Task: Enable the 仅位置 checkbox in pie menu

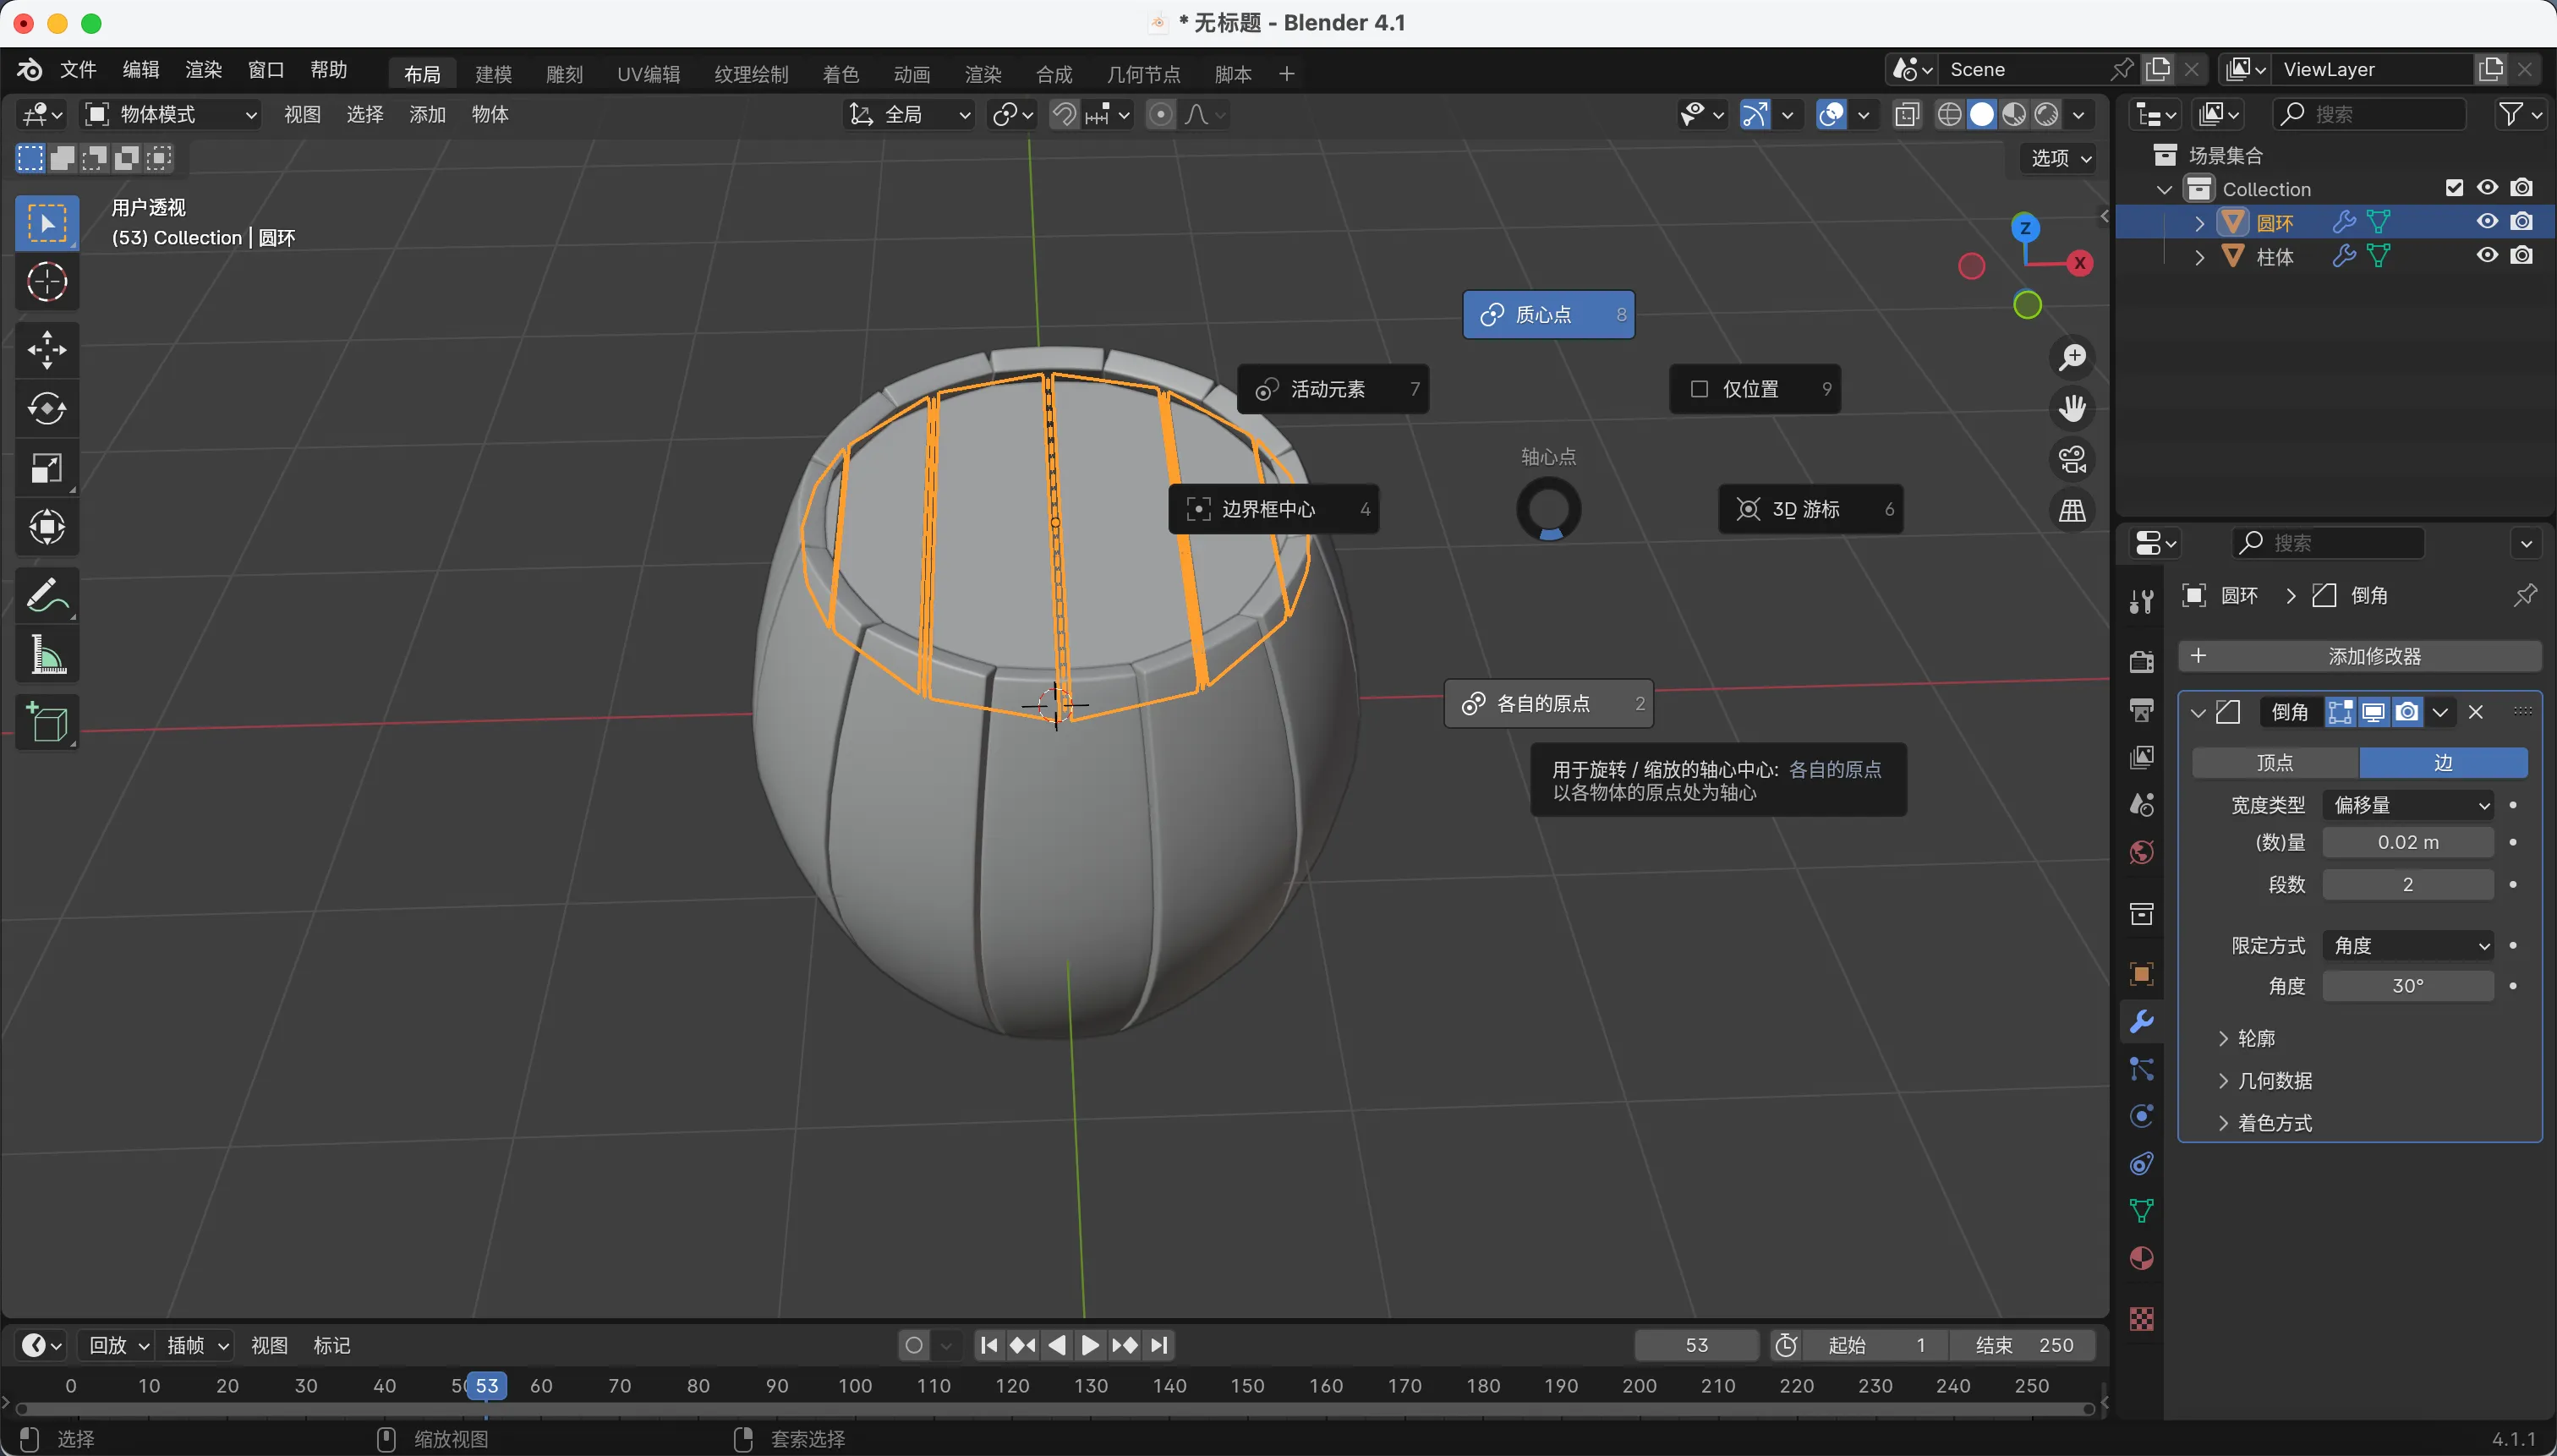Action: pos(1699,389)
